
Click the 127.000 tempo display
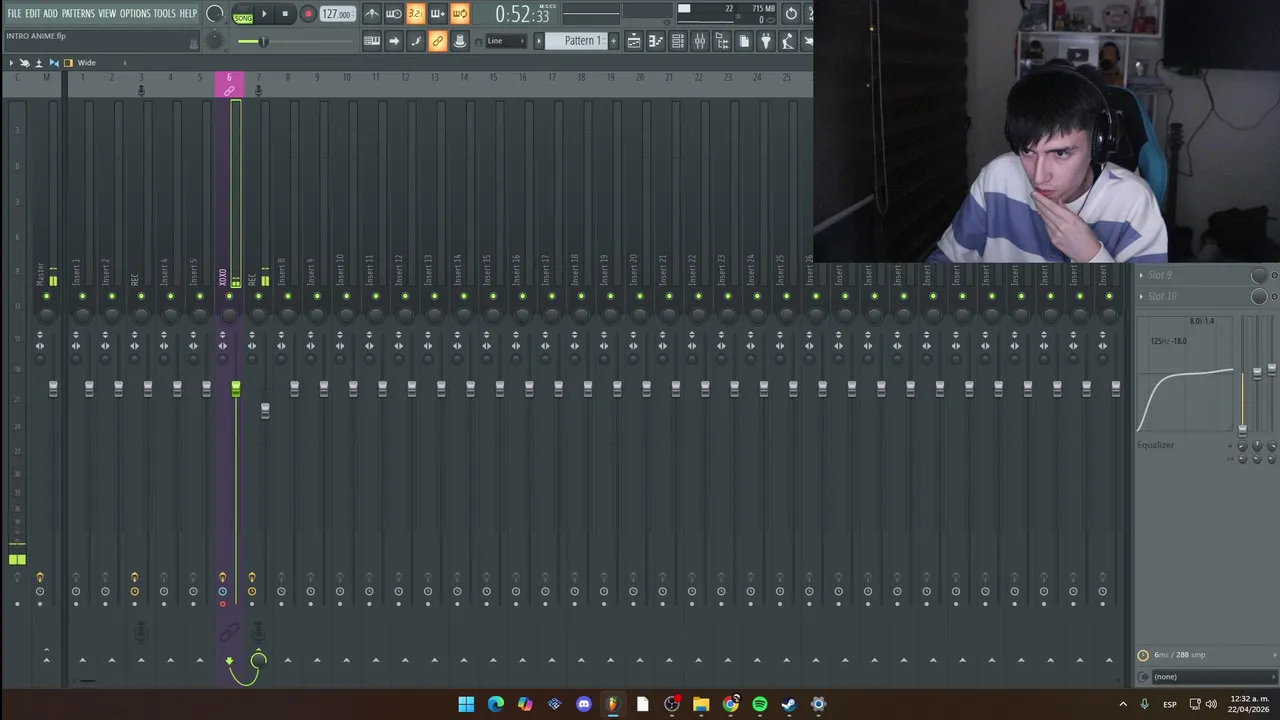click(x=337, y=14)
